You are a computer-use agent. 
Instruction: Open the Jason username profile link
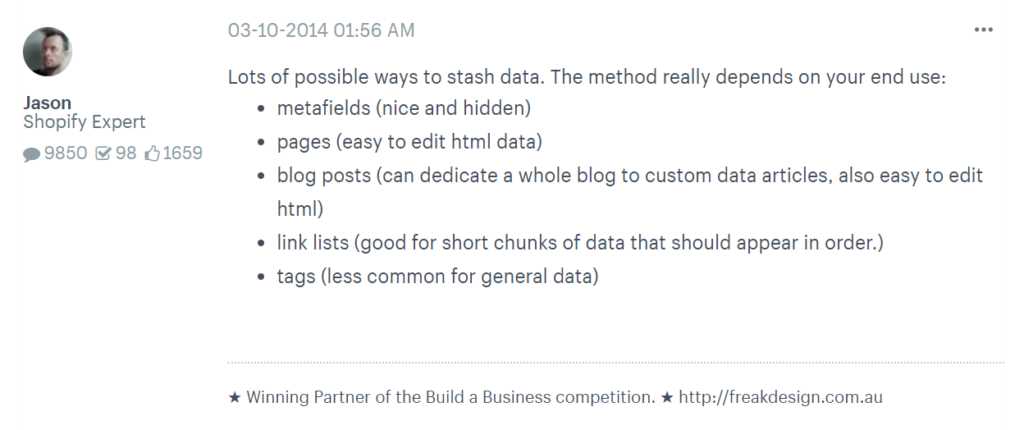47,103
